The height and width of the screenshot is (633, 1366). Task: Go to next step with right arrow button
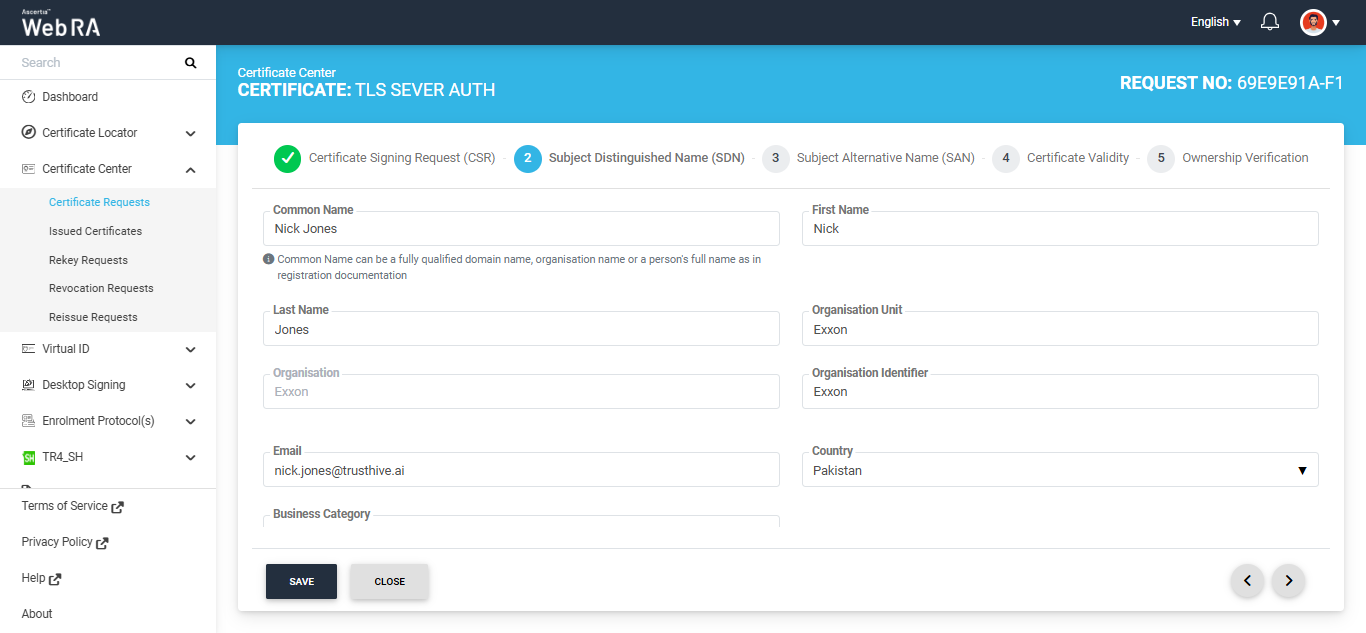(x=1289, y=580)
